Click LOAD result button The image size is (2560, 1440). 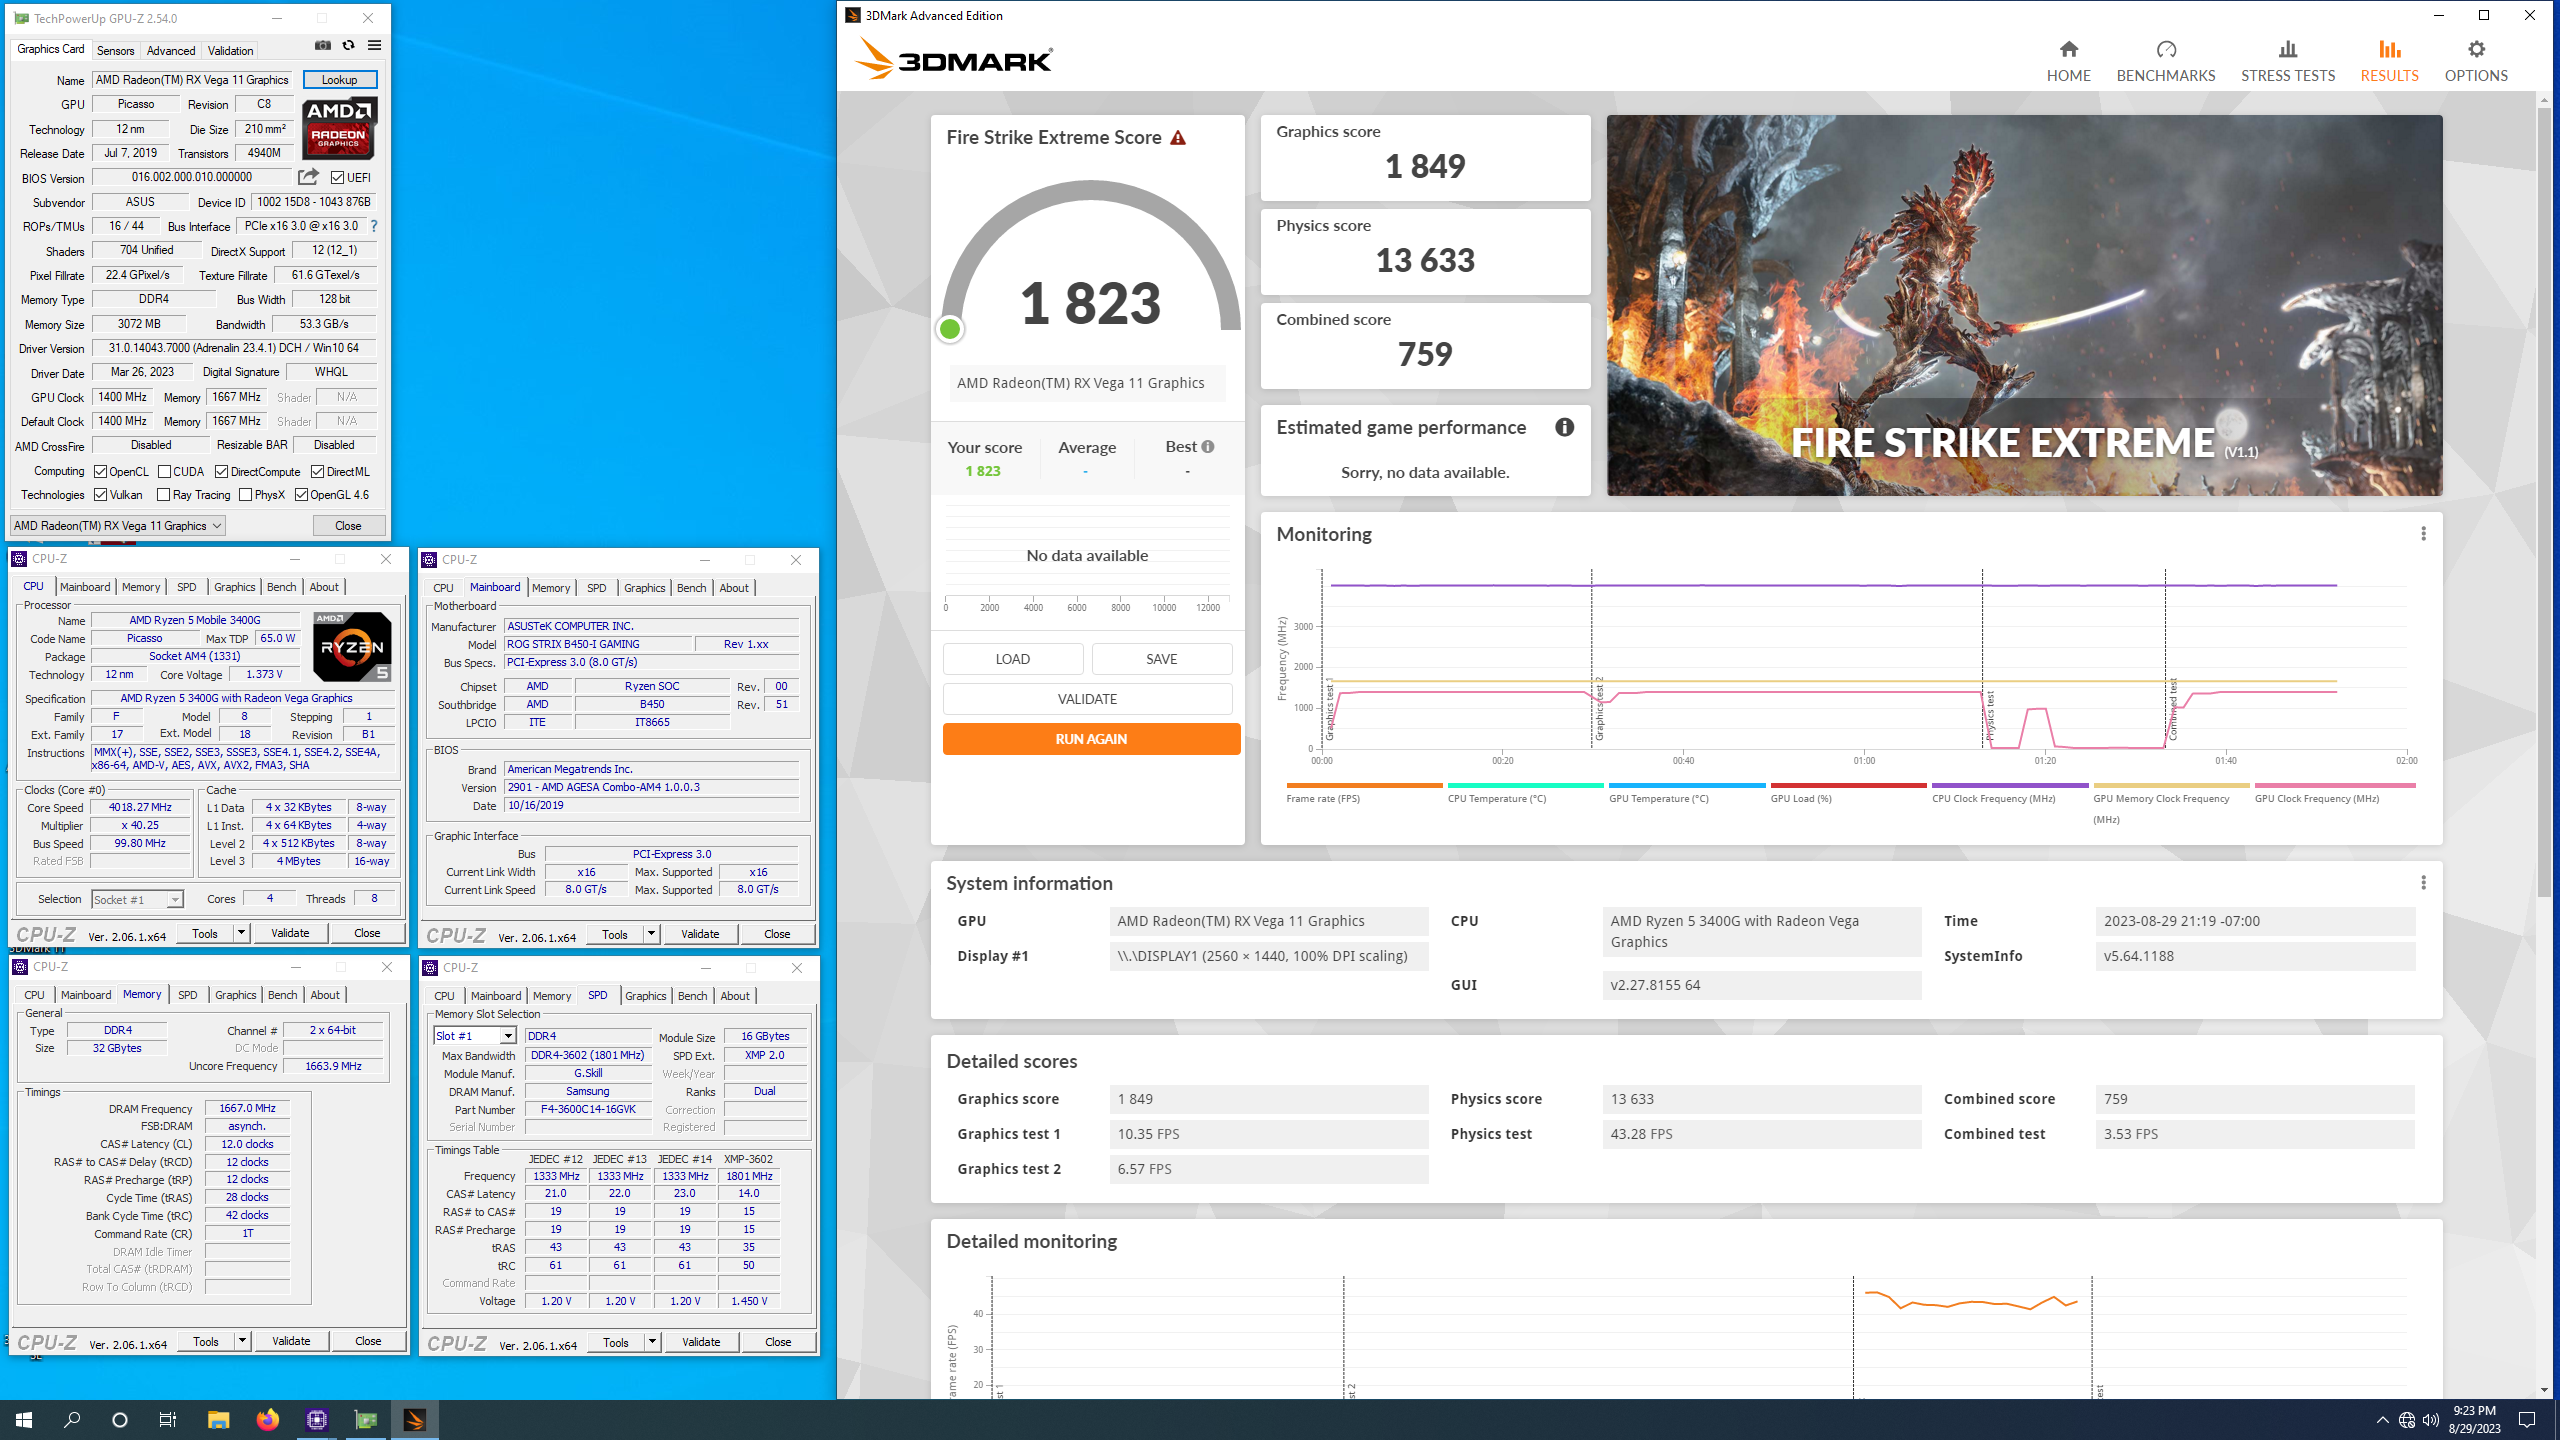1012,659
